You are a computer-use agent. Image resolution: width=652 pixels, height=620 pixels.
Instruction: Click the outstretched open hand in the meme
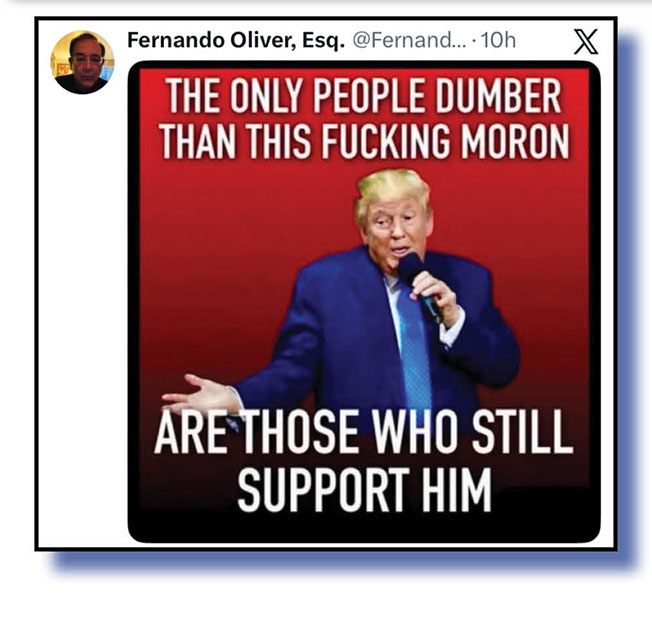tap(200, 394)
